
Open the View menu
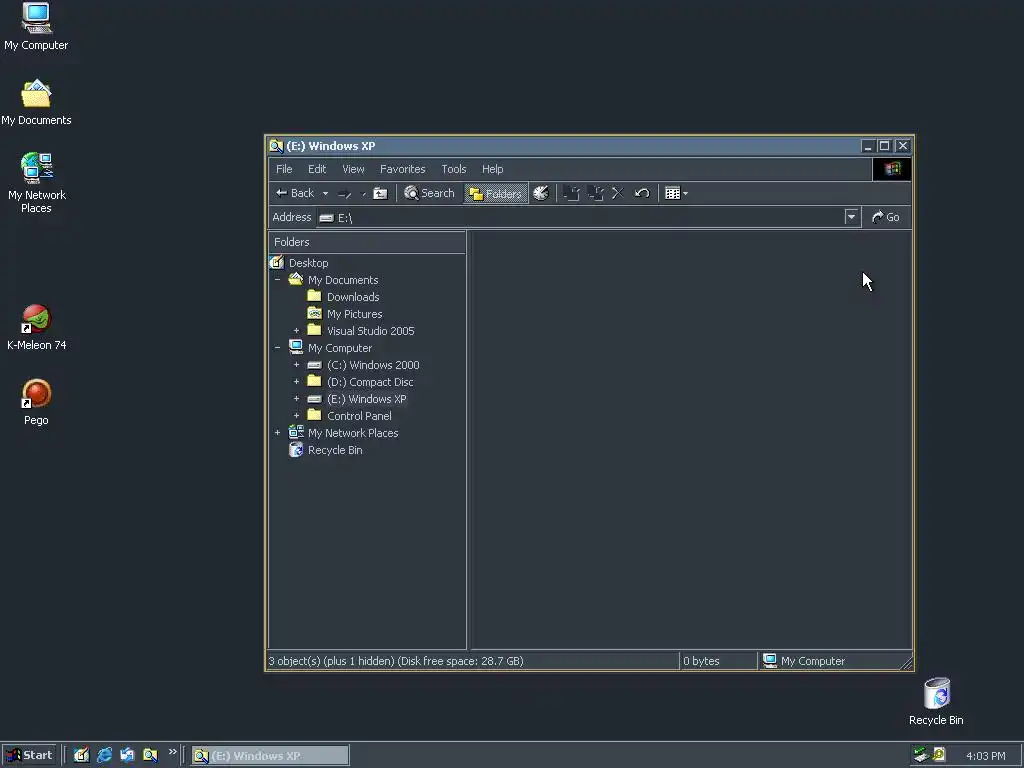pyautogui.click(x=353, y=169)
